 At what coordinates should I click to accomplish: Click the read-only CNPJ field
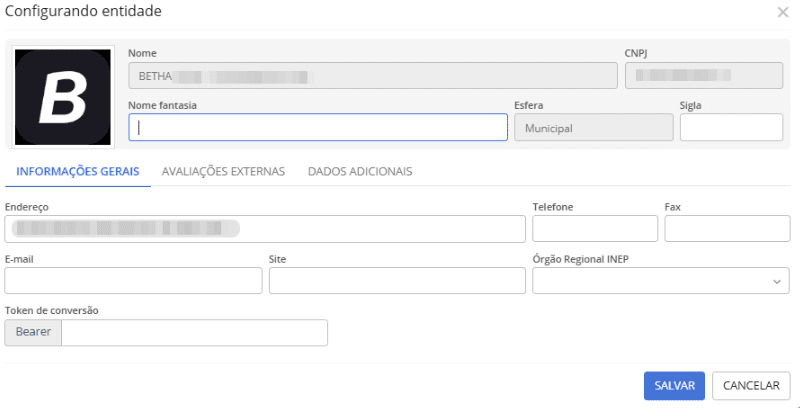pyautogui.click(x=704, y=75)
